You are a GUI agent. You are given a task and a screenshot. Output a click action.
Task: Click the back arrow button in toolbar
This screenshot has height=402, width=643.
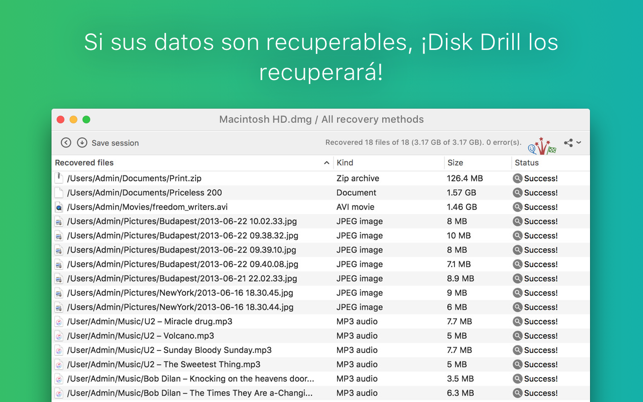point(66,142)
